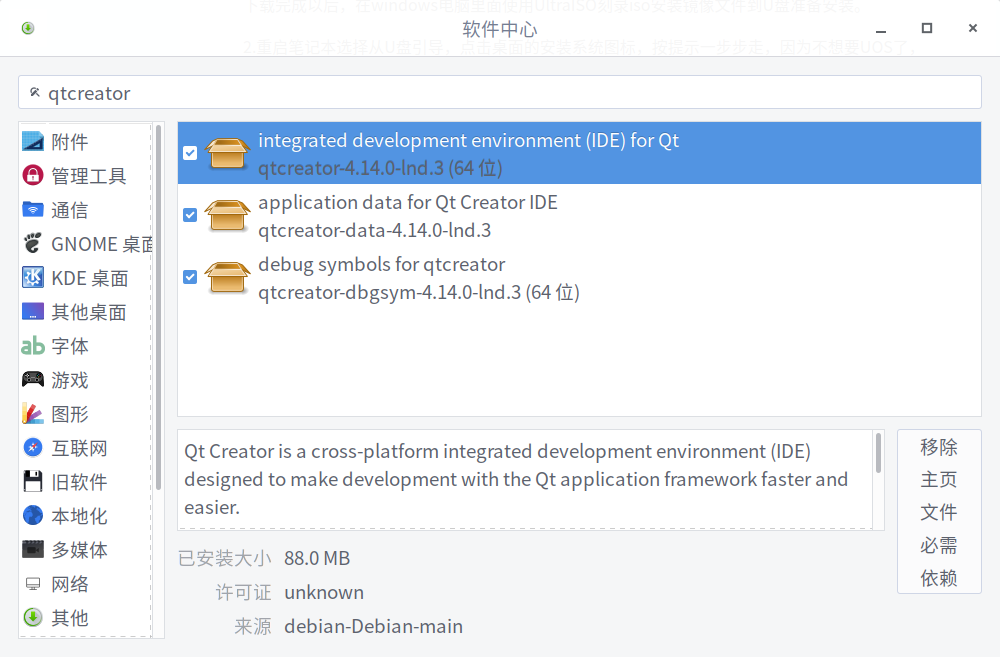Click the GNOME 桌面 footprint icon
Image resolution: width=1000 pixels, height=657 pixels.
(33, 243)
